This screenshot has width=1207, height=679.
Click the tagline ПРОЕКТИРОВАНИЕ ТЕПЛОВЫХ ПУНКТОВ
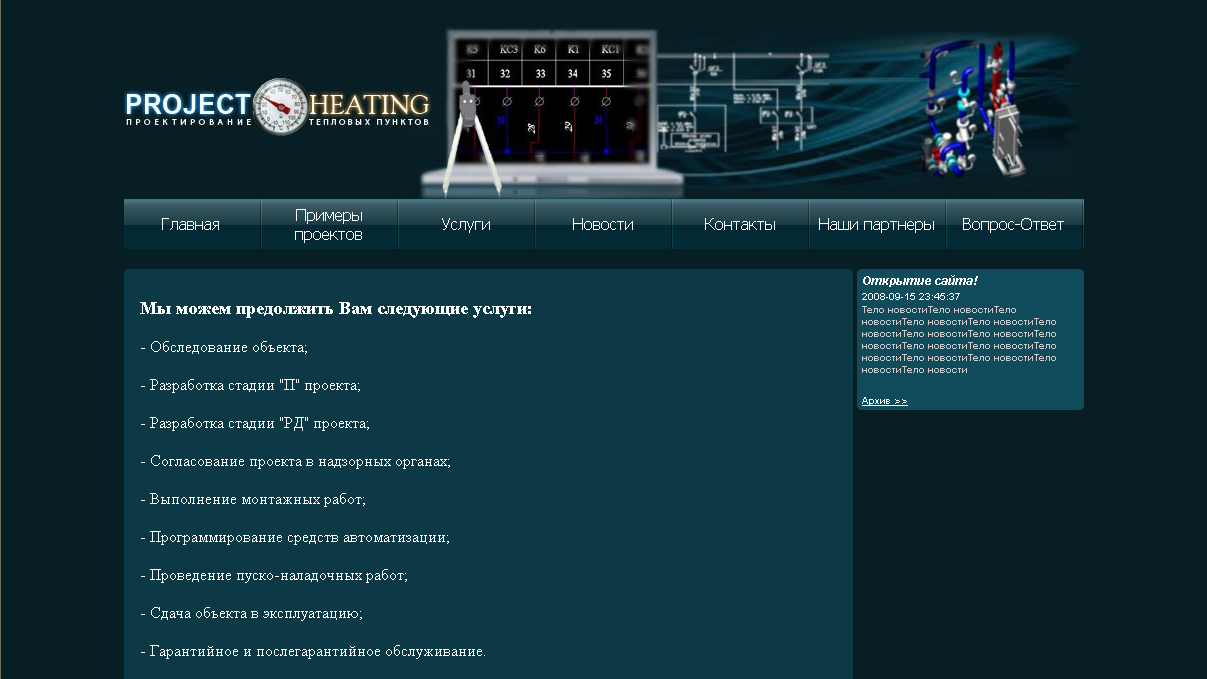(277, 122)
